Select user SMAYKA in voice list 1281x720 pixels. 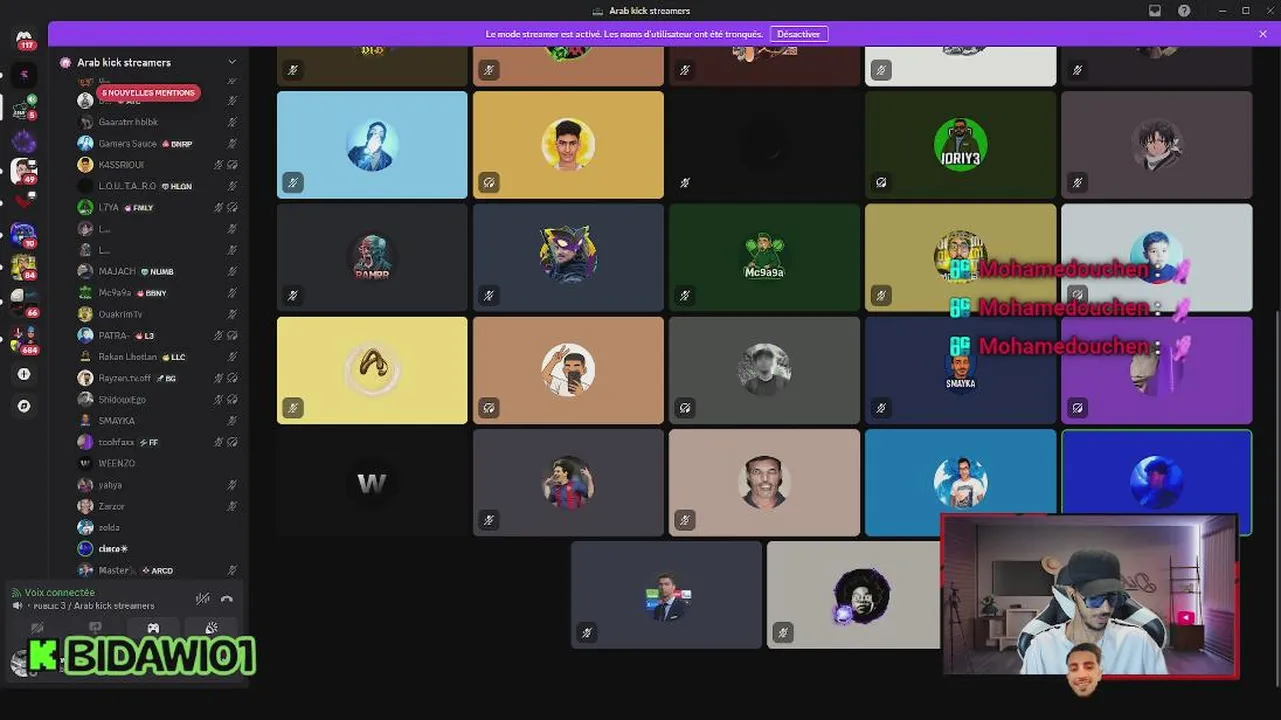click(157, 421)
